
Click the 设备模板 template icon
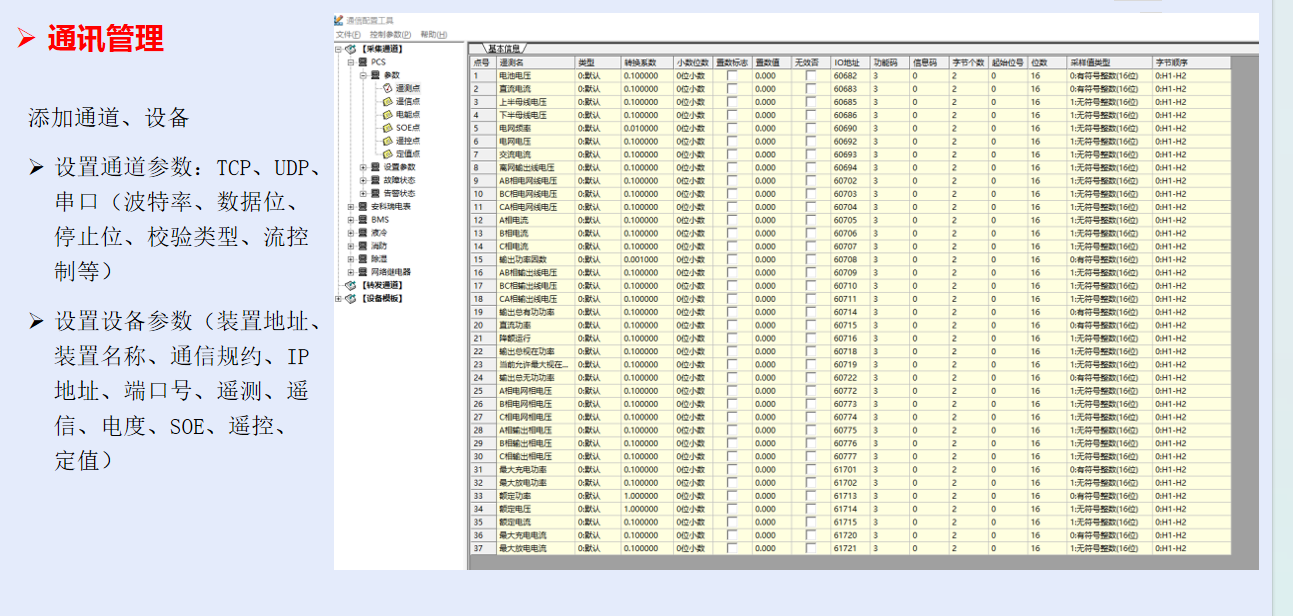pyautogui.click(x=349, y=298)
